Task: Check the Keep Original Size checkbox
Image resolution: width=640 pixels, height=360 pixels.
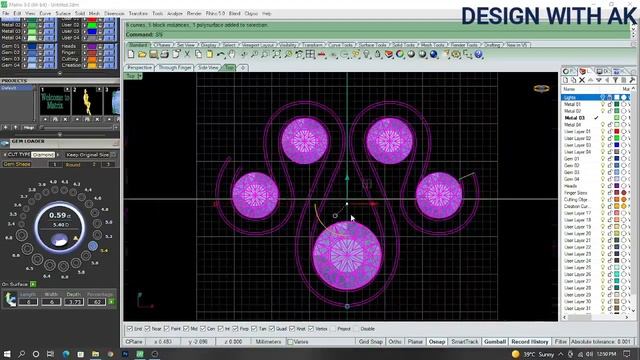Action: 113,155
